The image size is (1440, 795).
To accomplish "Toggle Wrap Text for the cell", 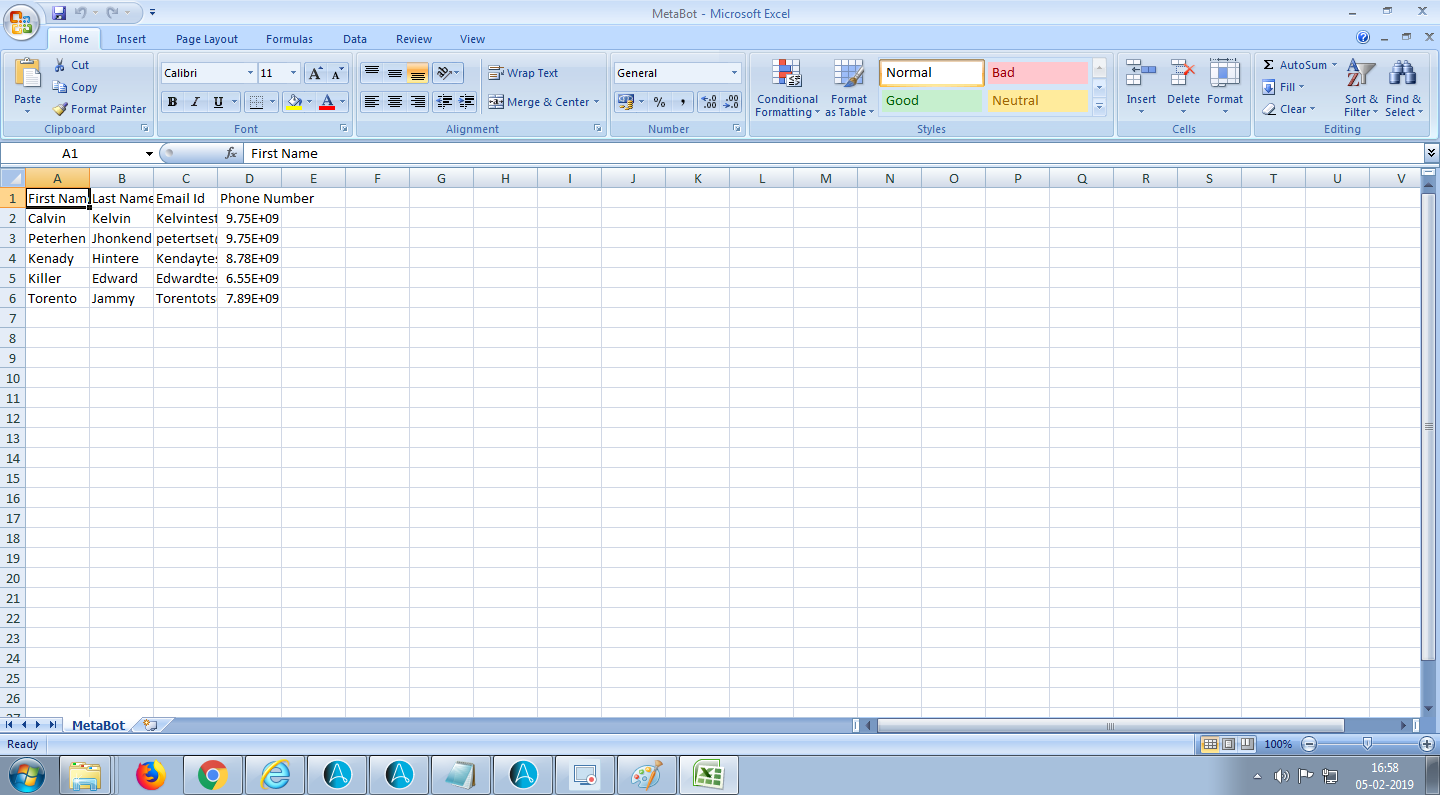I will pos(523,73).
